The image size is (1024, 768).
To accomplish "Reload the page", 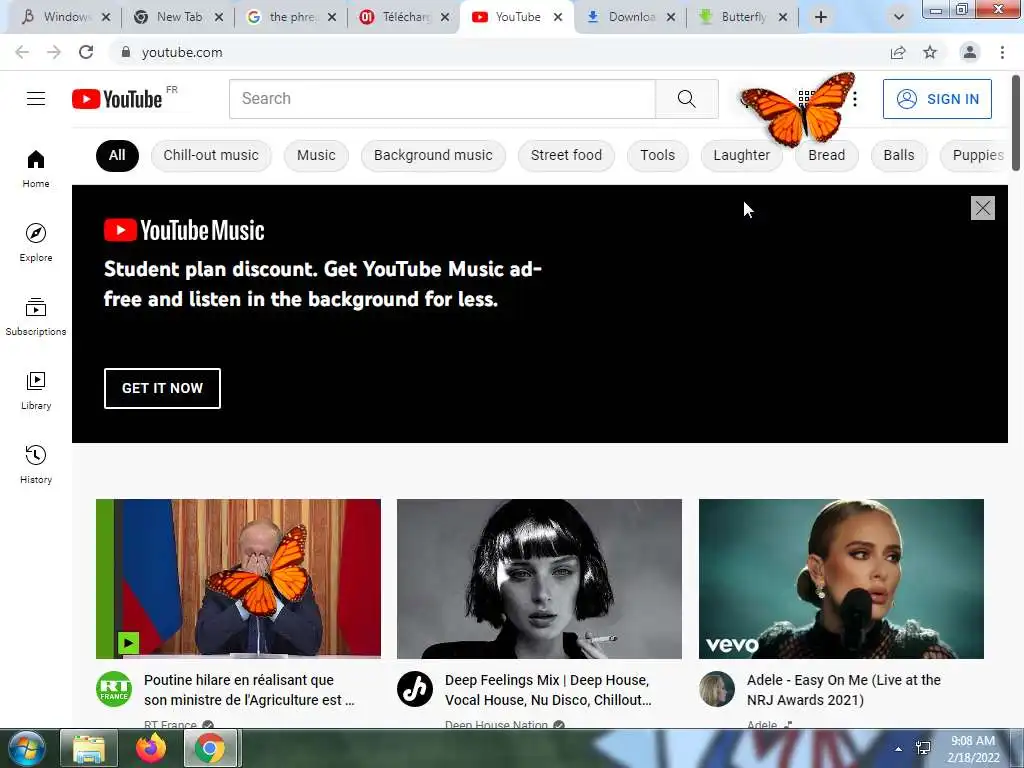I will (x=86, y=52).
